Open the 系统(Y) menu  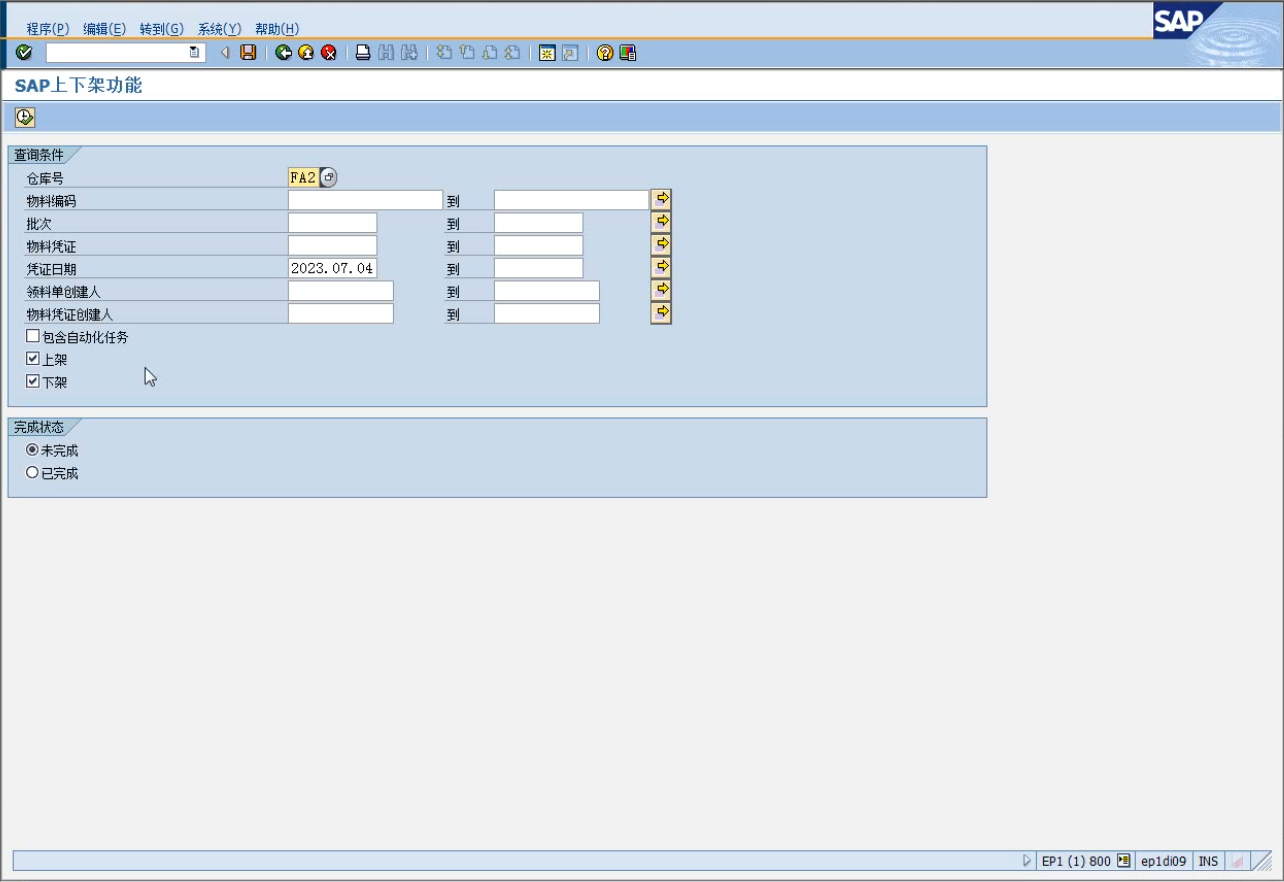tap(219, 29)
